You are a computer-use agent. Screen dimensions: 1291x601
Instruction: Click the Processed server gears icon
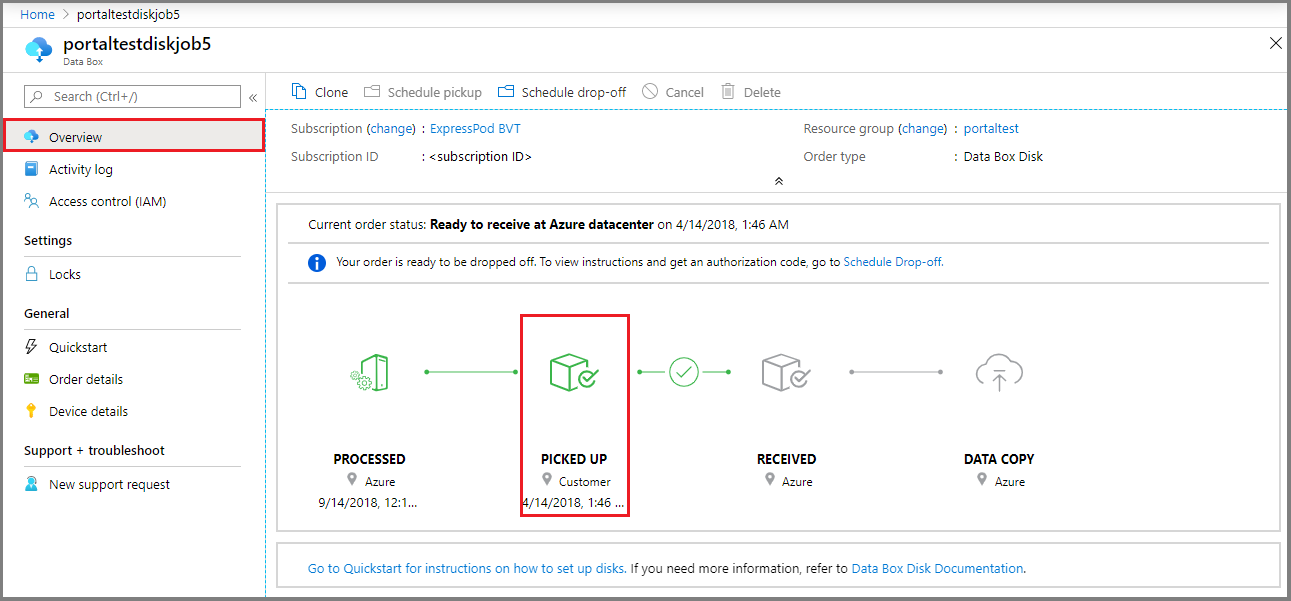tap(369, 373)
